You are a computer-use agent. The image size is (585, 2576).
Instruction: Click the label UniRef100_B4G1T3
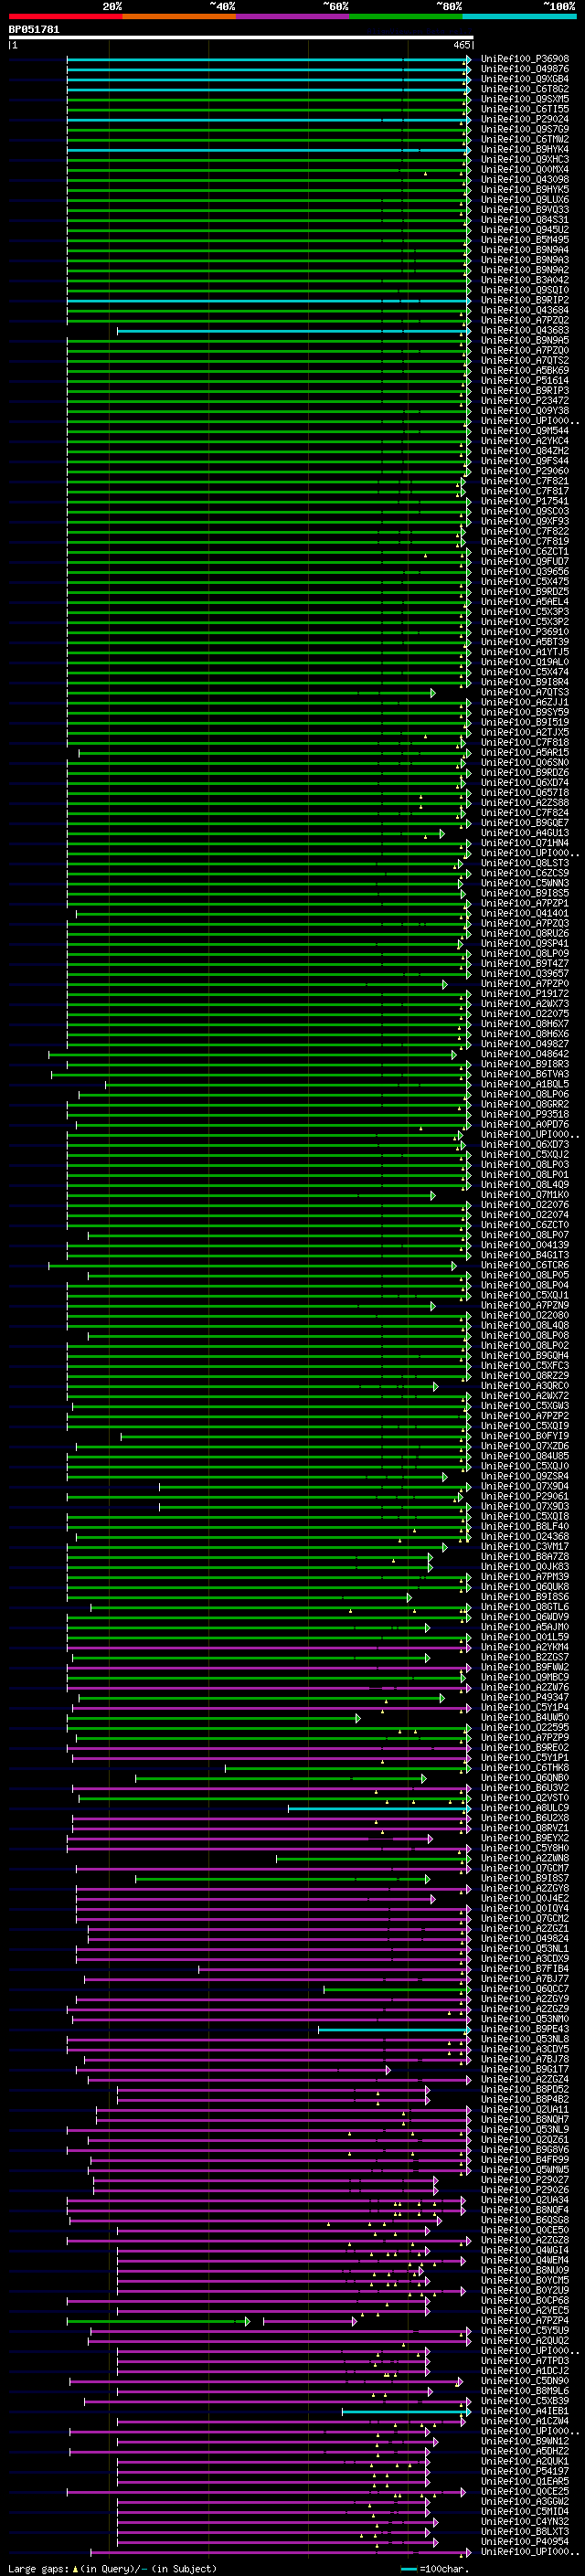coord(525,1255)
